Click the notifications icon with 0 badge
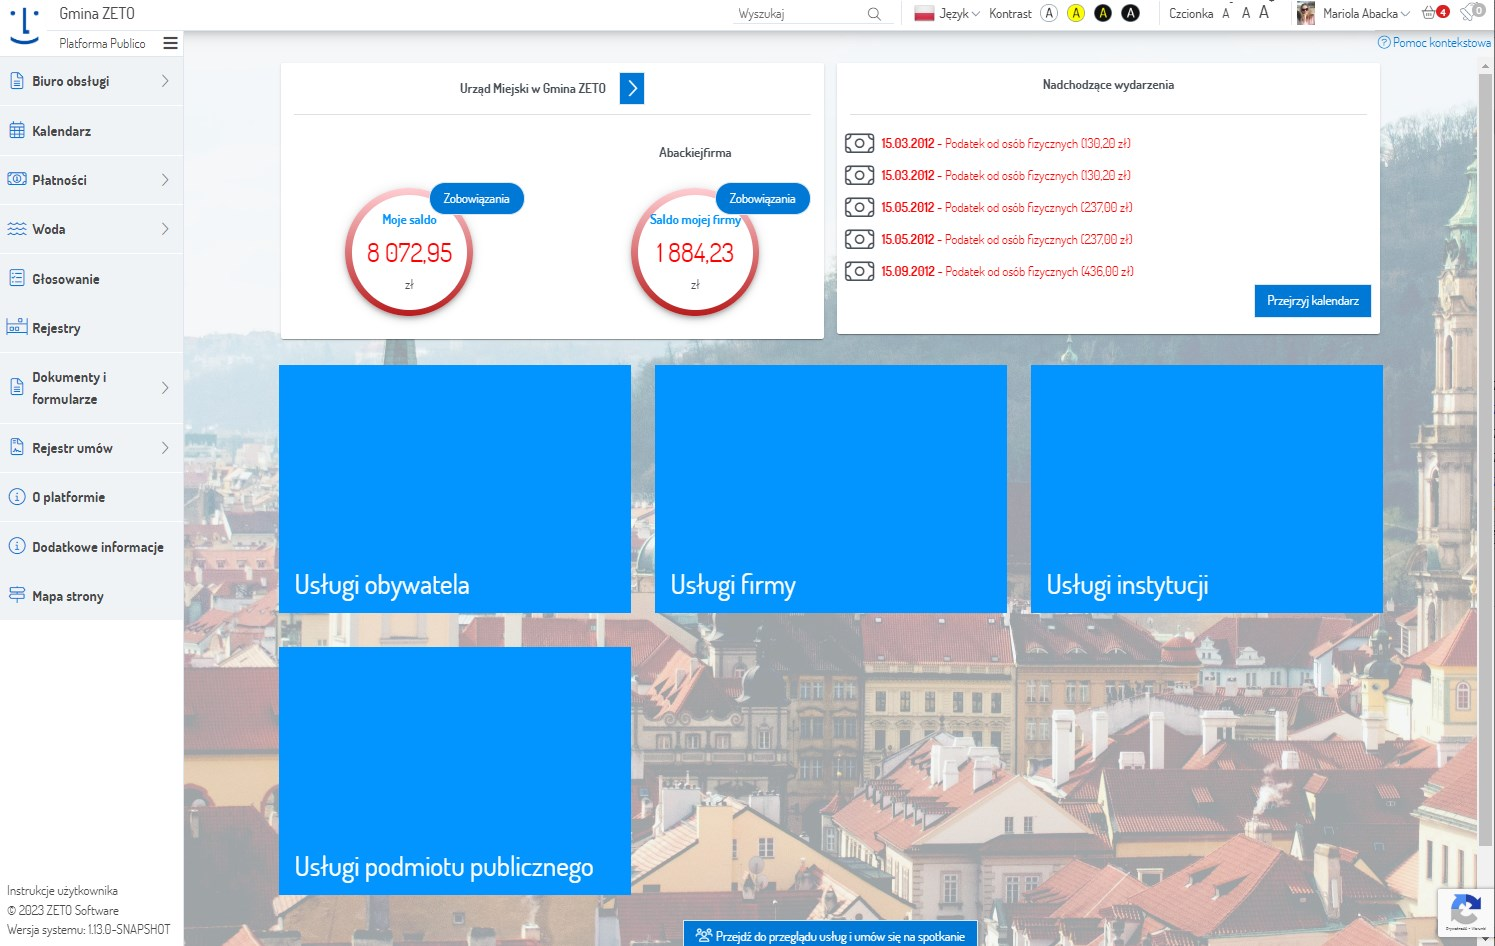The image size is (1495, 946). [1470, 12]
